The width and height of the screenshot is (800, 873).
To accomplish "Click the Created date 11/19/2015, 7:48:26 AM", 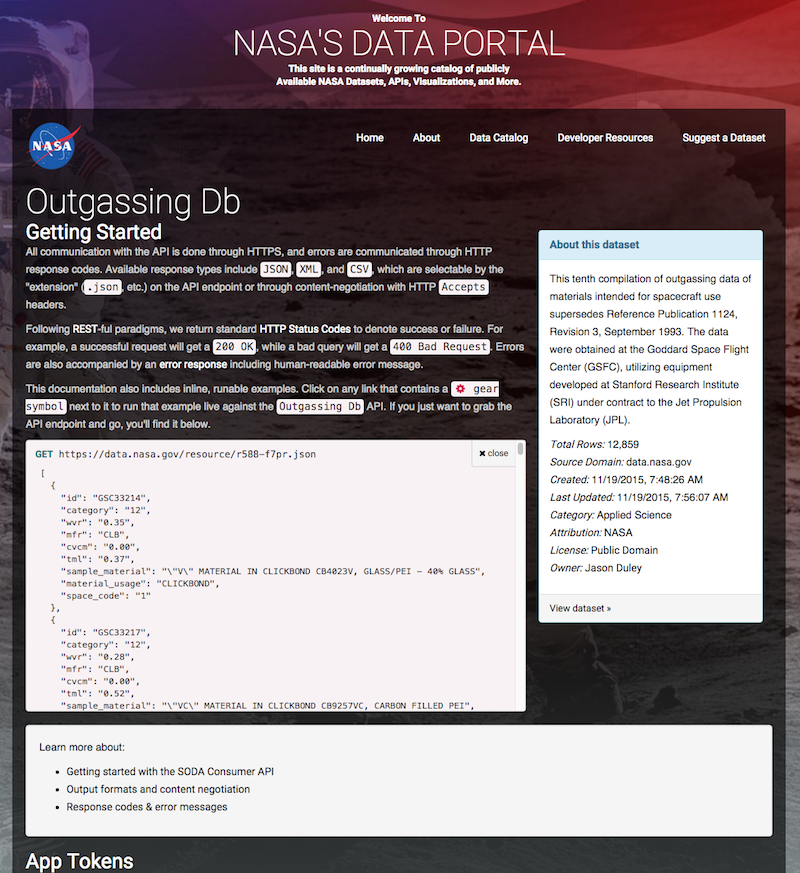I will click(x=647, y=479).
